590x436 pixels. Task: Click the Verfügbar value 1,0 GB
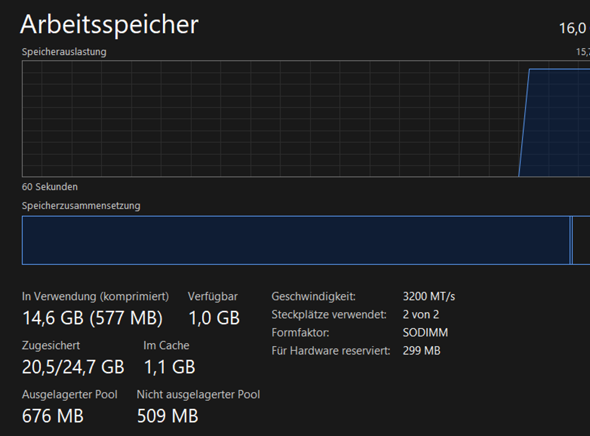tap(214, 318)
